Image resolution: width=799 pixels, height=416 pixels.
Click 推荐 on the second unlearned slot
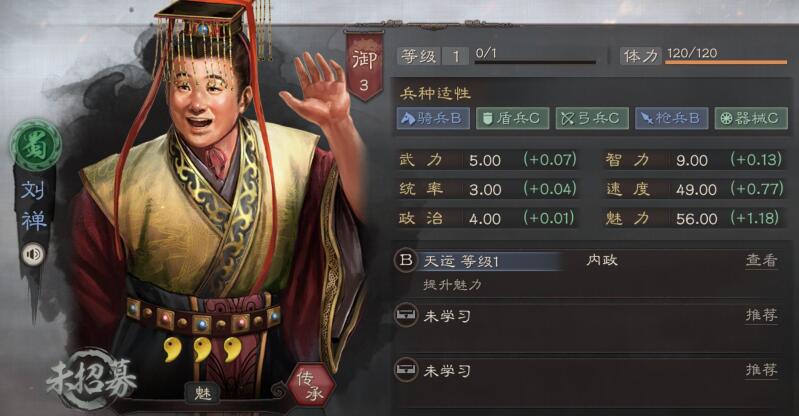coord(761,370)
